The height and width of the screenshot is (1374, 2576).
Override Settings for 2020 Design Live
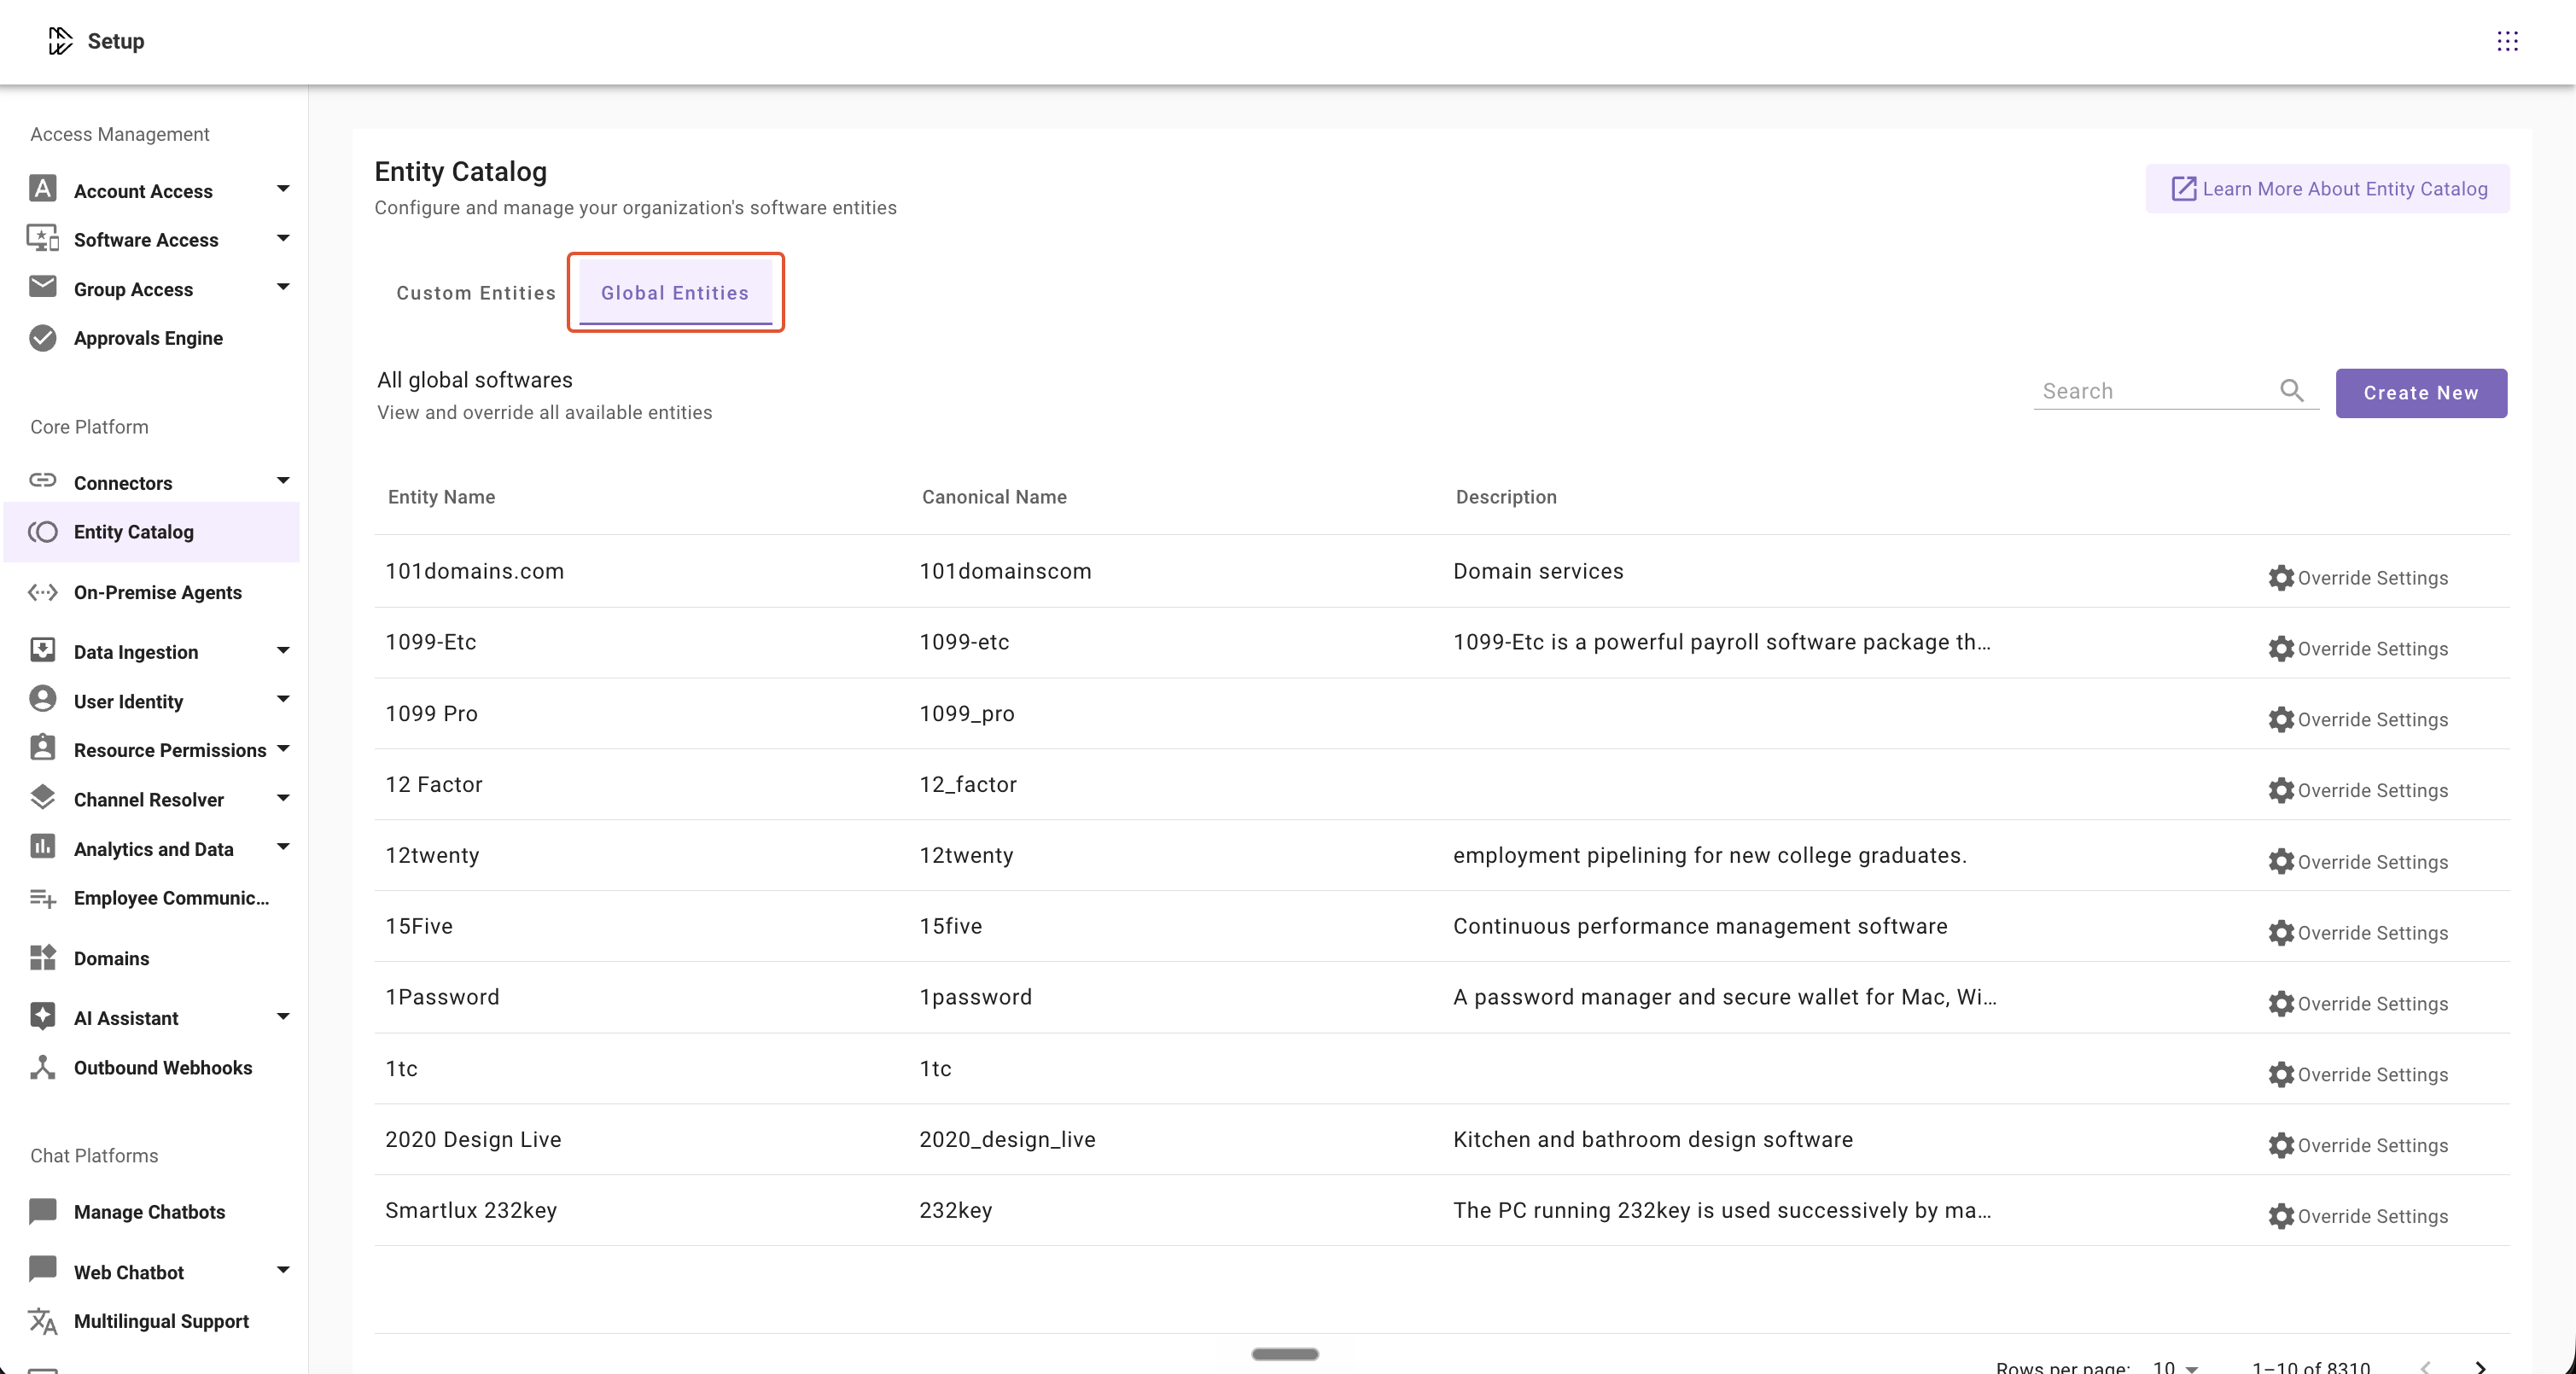click(2358, 1146)
